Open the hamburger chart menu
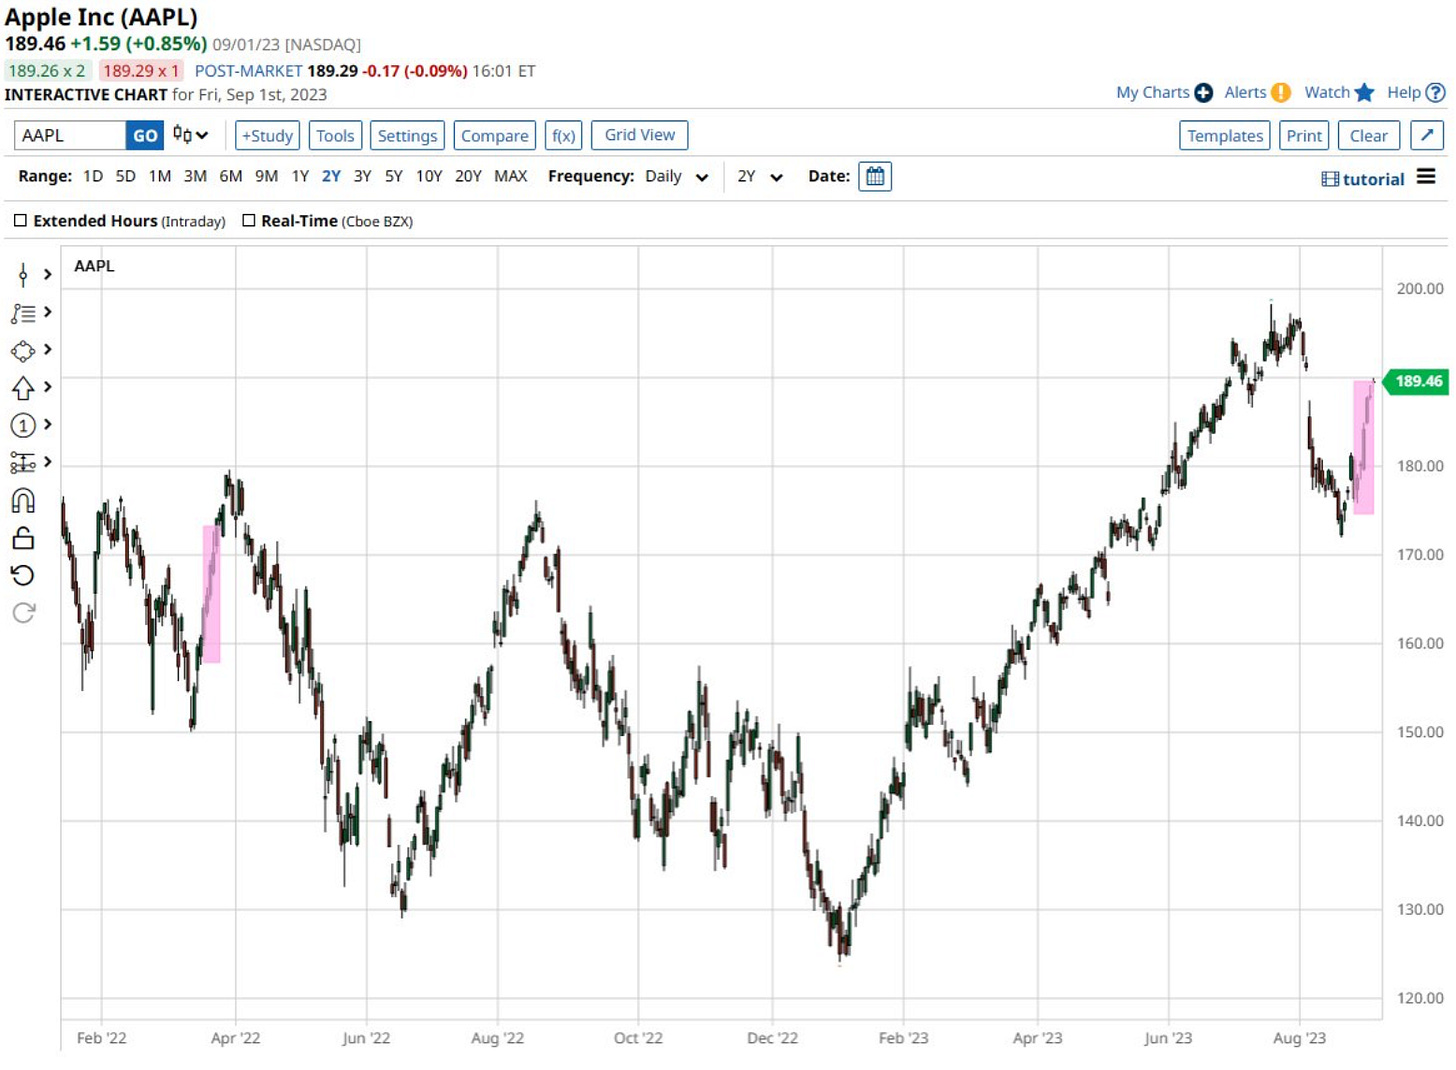The image size is (1456, 1070). tap(1427, 177)
